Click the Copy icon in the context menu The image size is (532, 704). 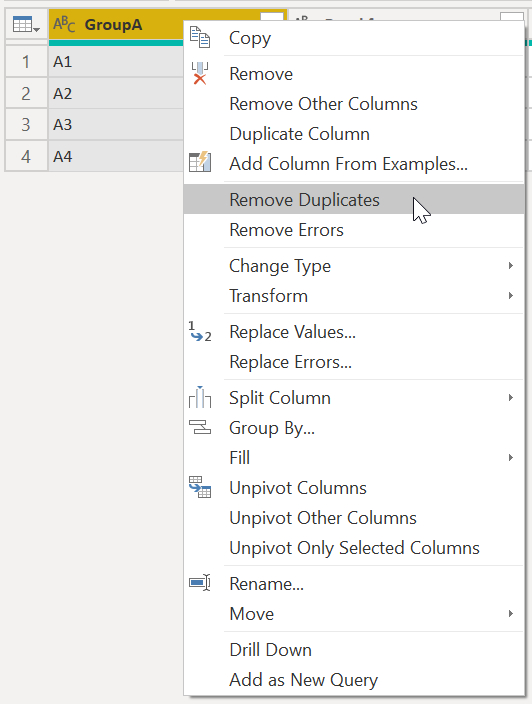click(x=200, y=37)
